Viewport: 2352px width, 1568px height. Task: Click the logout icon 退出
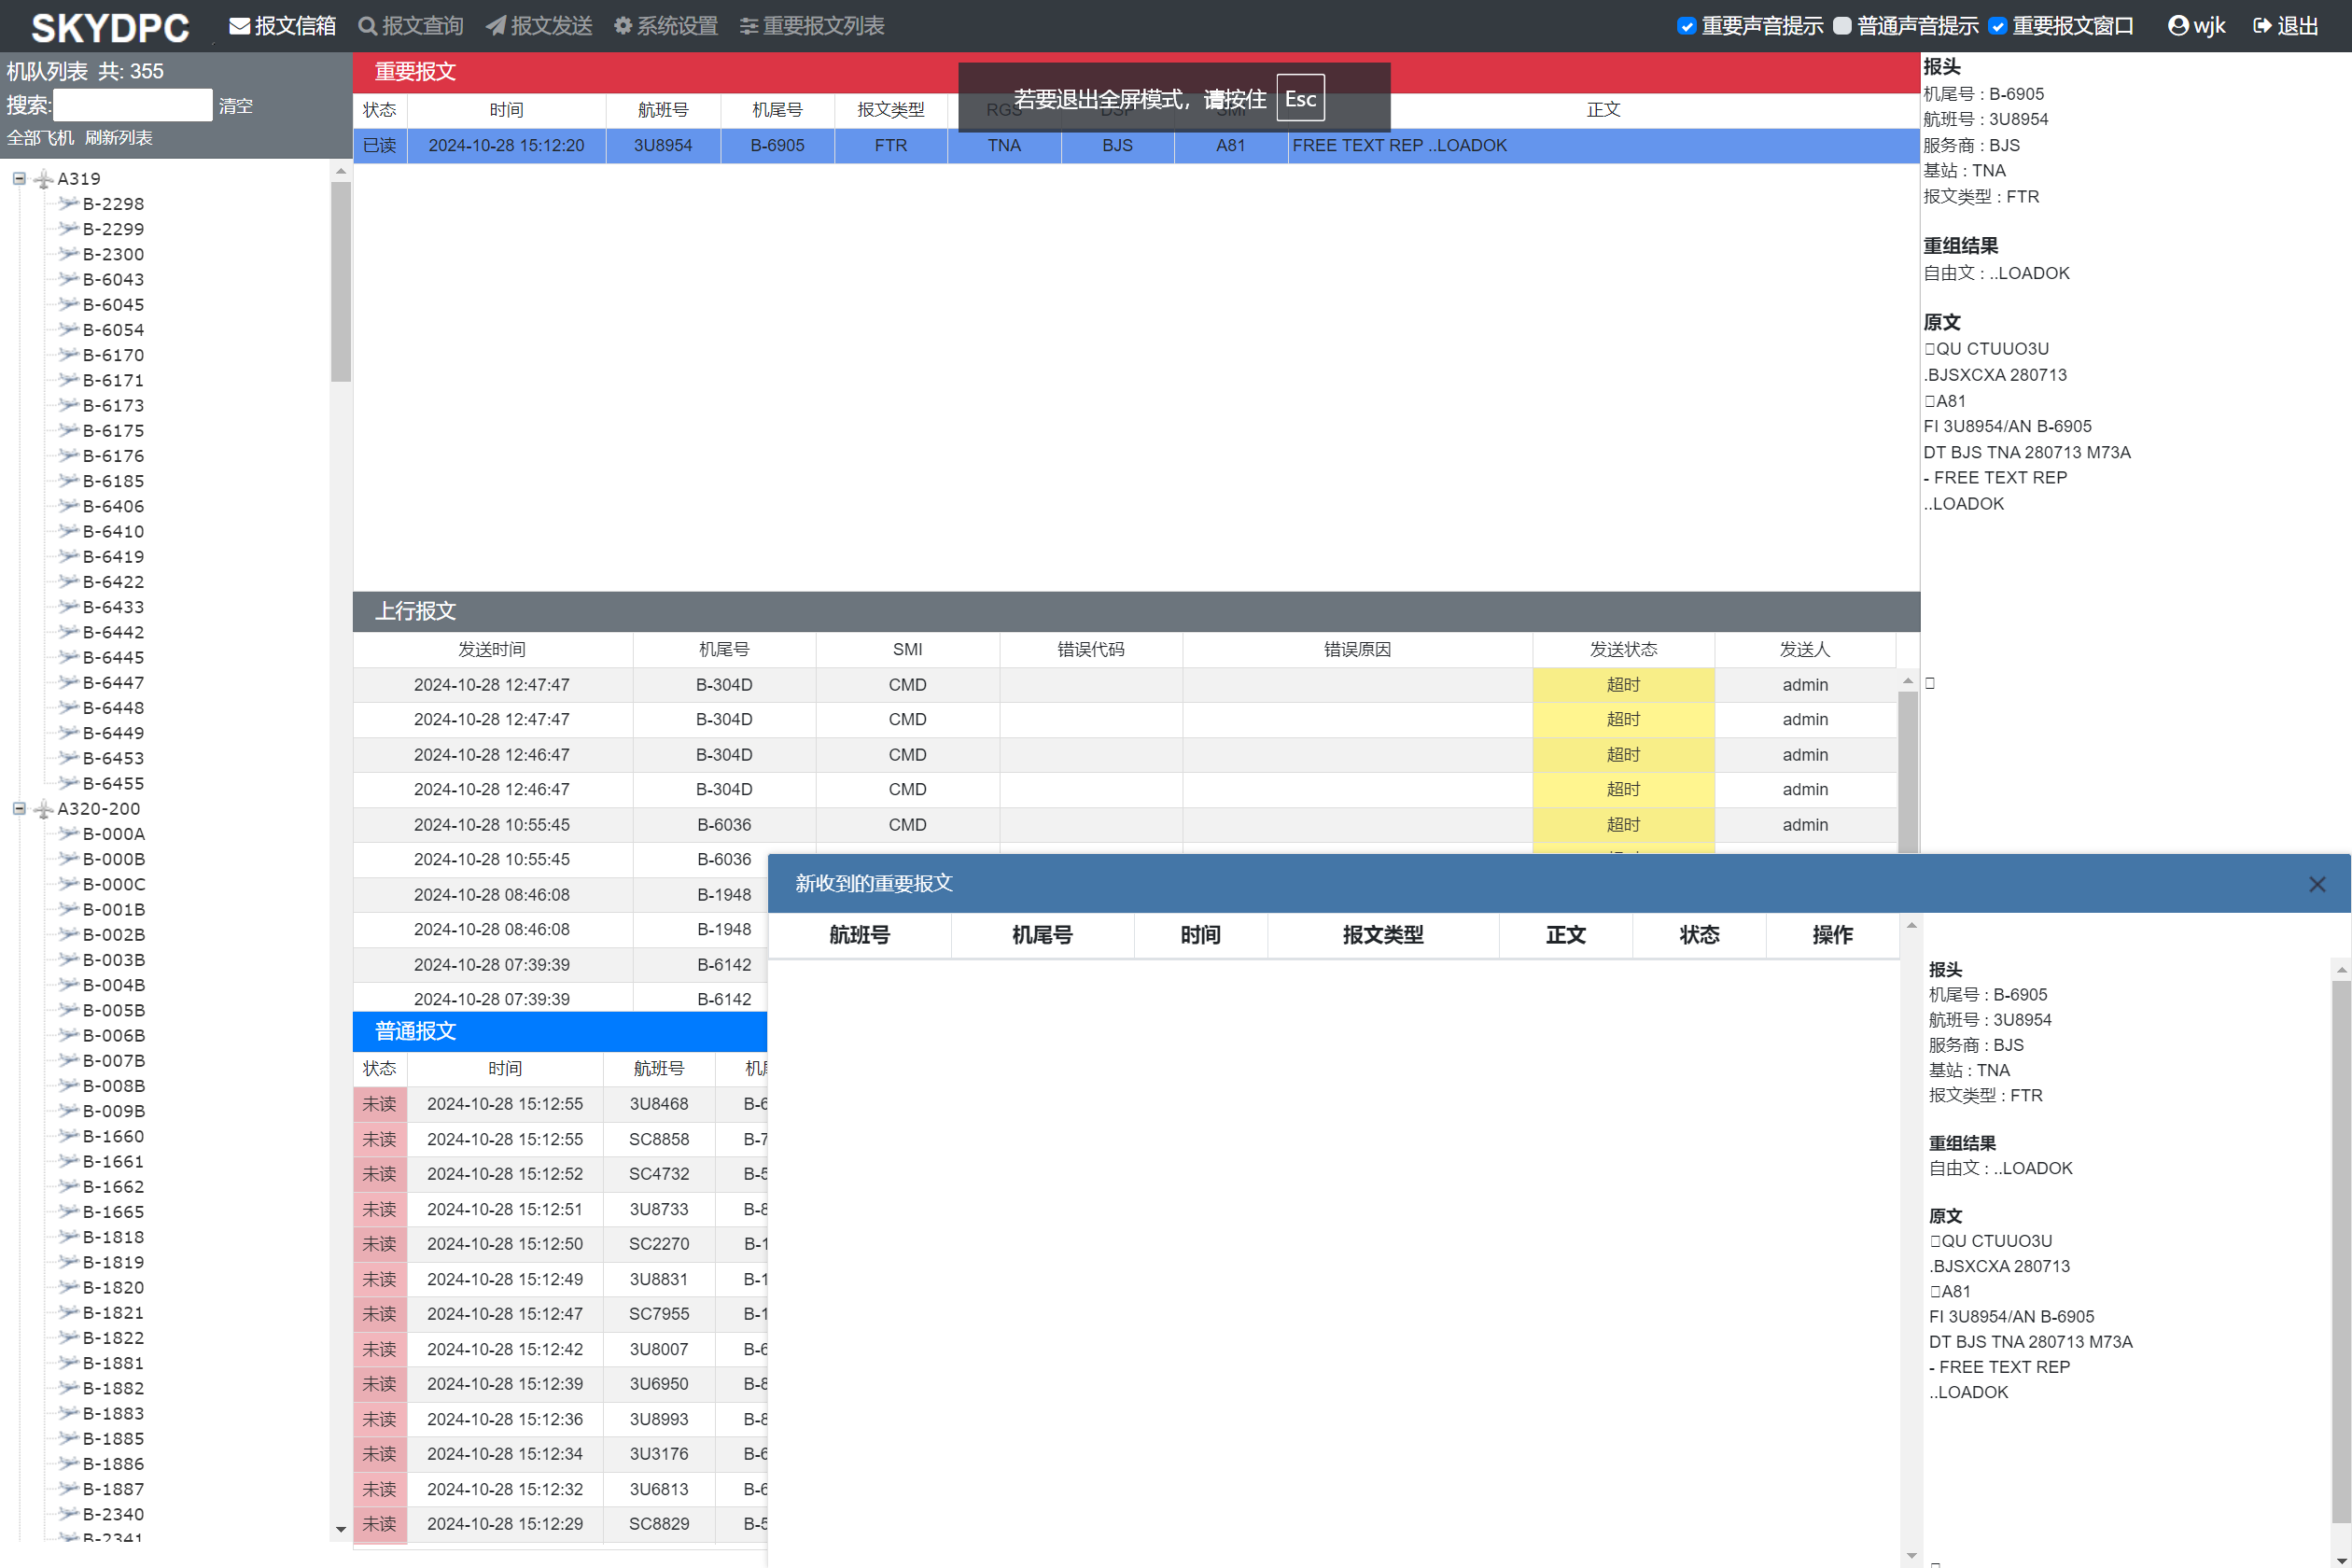pyautogui.click(x=2262, y=26)
